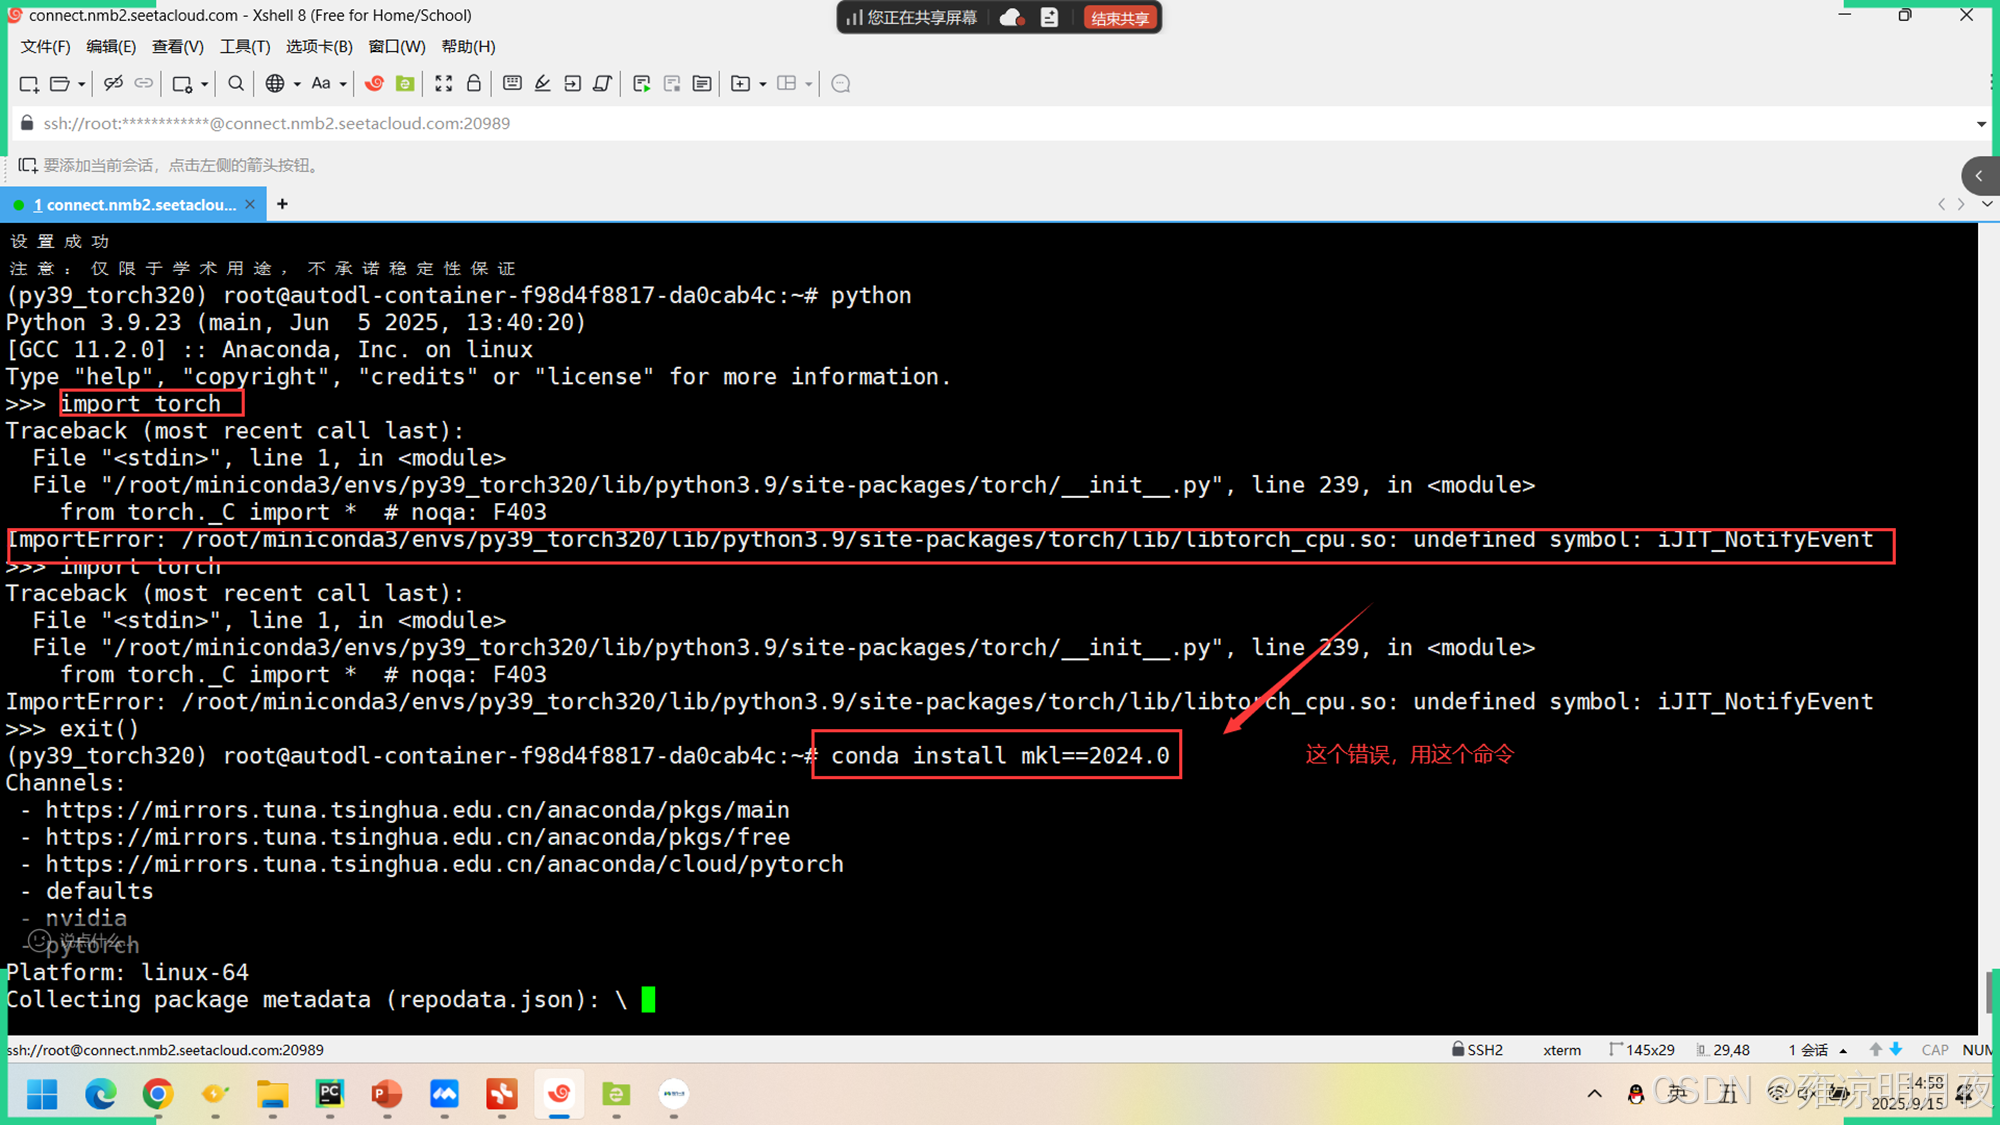The image size is (2000, 1125).
Task: Click the highlight pen toolbar icon
Action: [542, 84]
